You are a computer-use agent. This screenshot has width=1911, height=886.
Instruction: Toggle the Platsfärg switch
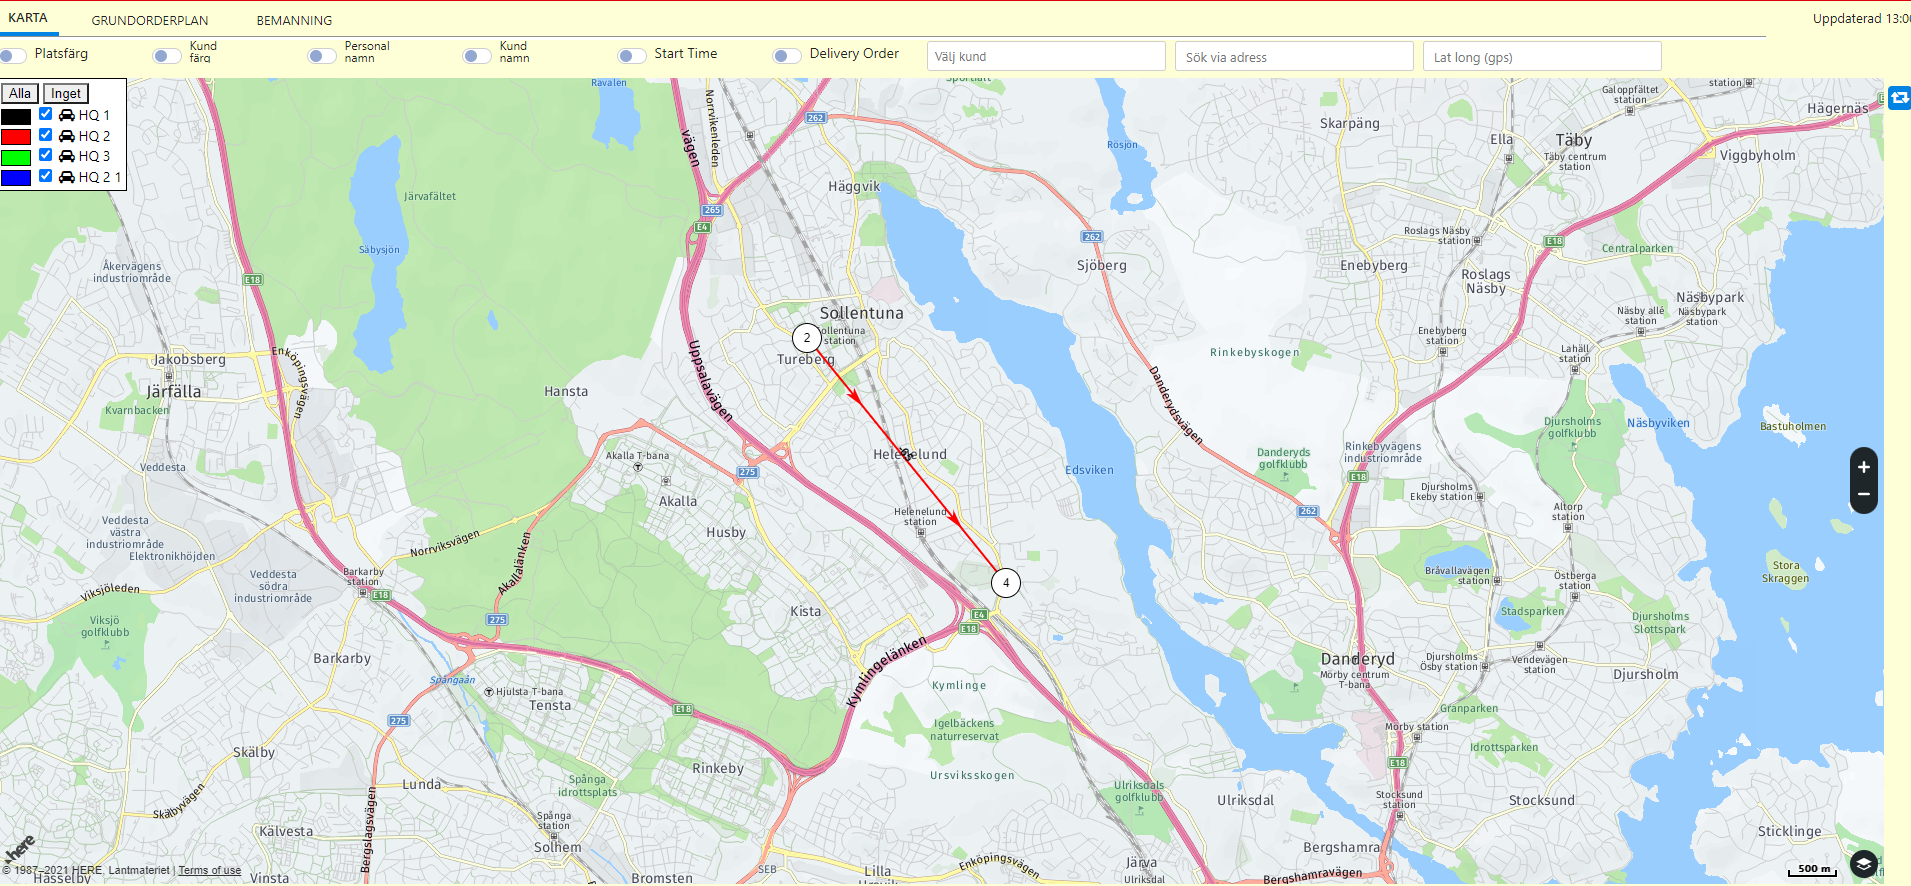point(14,55)
